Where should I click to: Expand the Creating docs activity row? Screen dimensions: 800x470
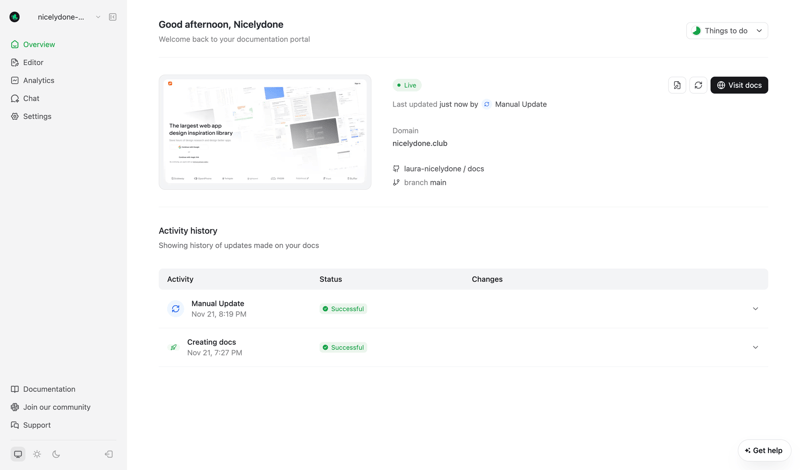[755, 348]
